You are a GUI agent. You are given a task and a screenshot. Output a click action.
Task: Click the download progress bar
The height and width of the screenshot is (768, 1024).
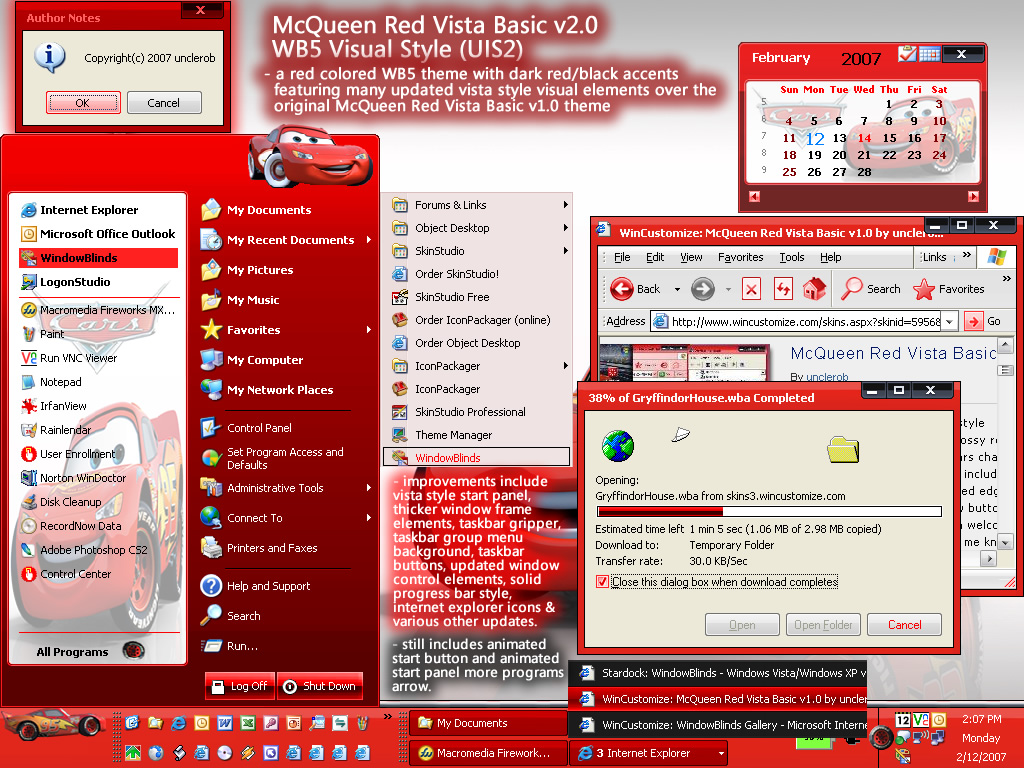(x=769, y=511)
